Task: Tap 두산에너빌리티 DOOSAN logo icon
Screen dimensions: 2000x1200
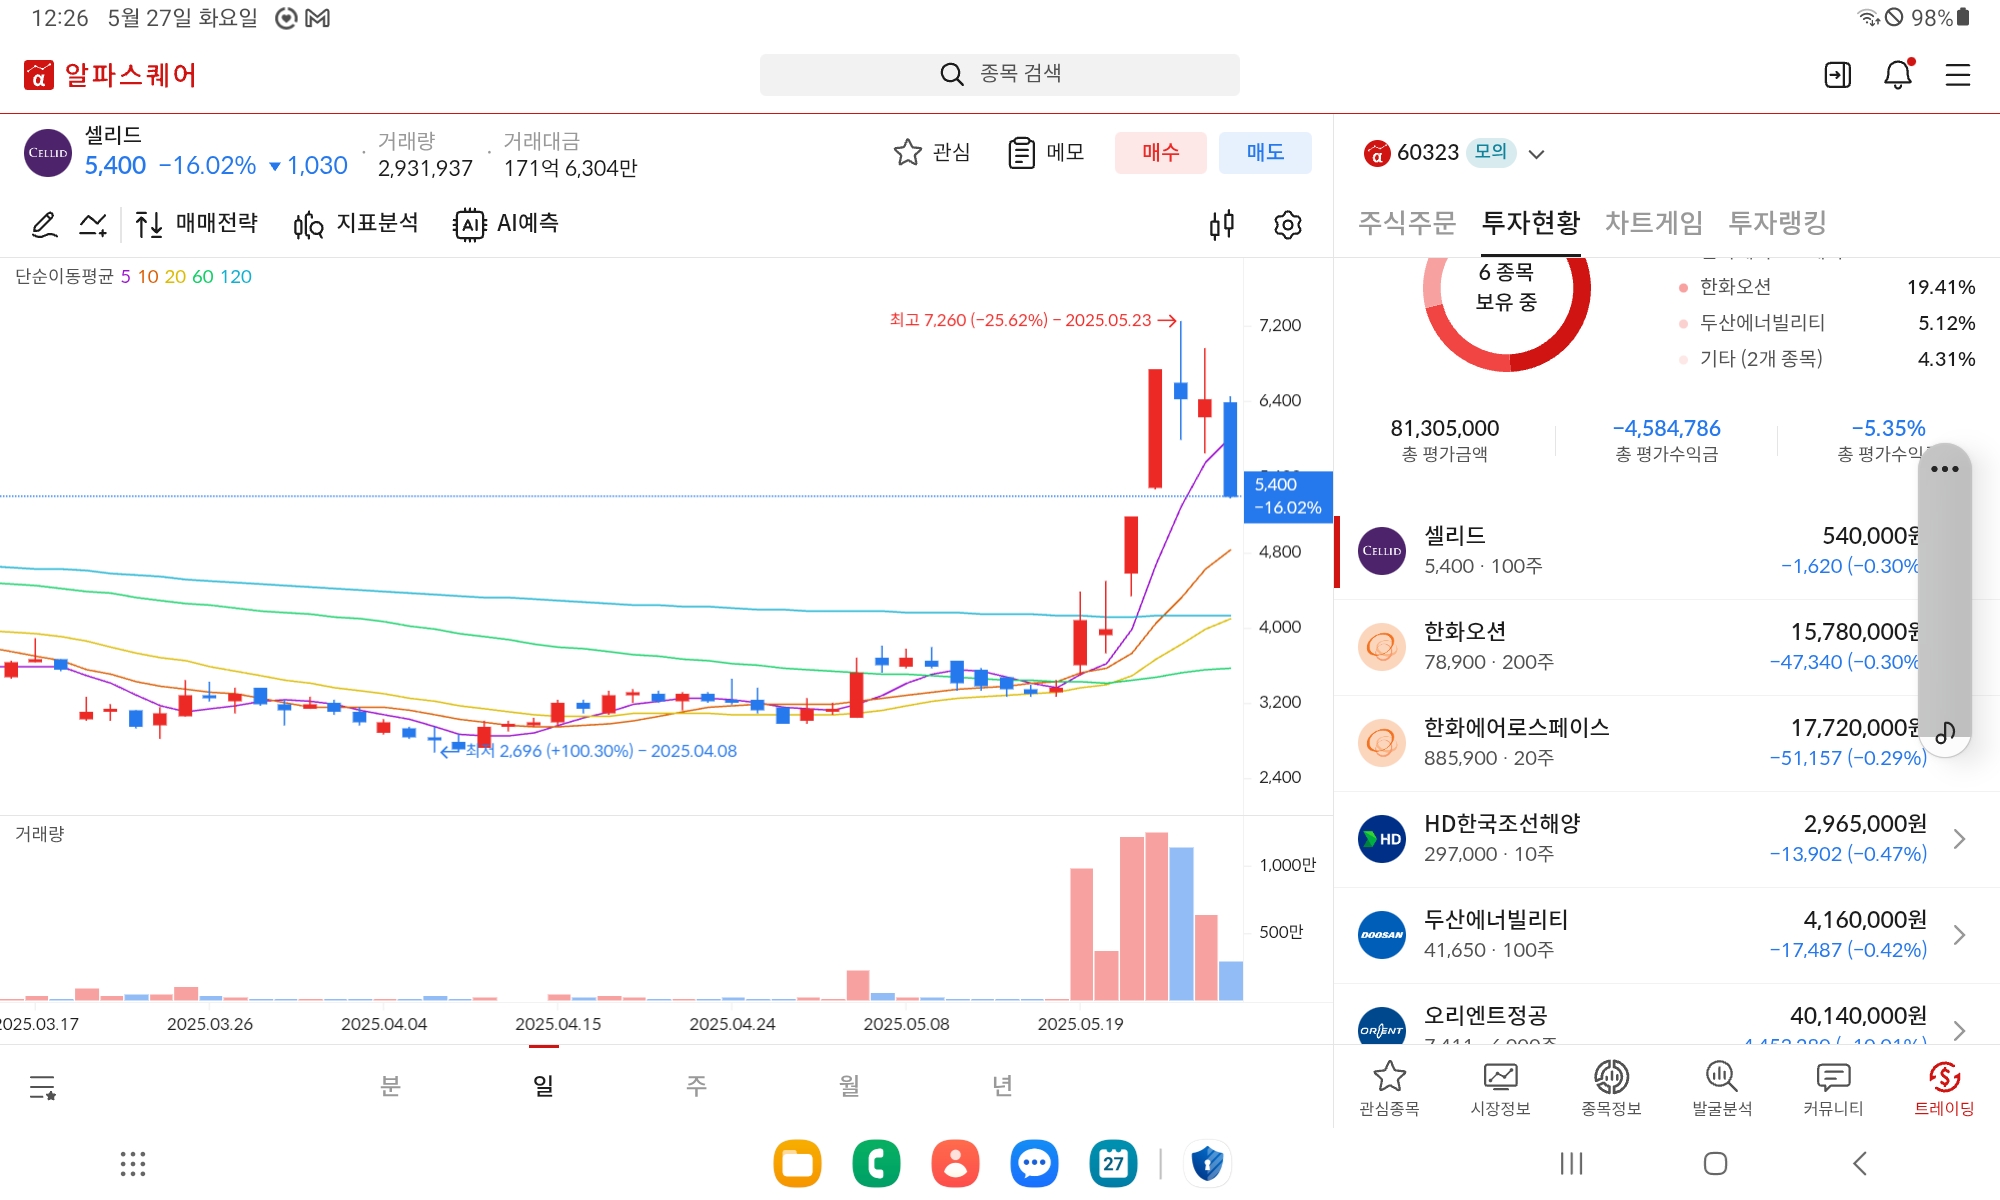Action: pos(1382,935)
